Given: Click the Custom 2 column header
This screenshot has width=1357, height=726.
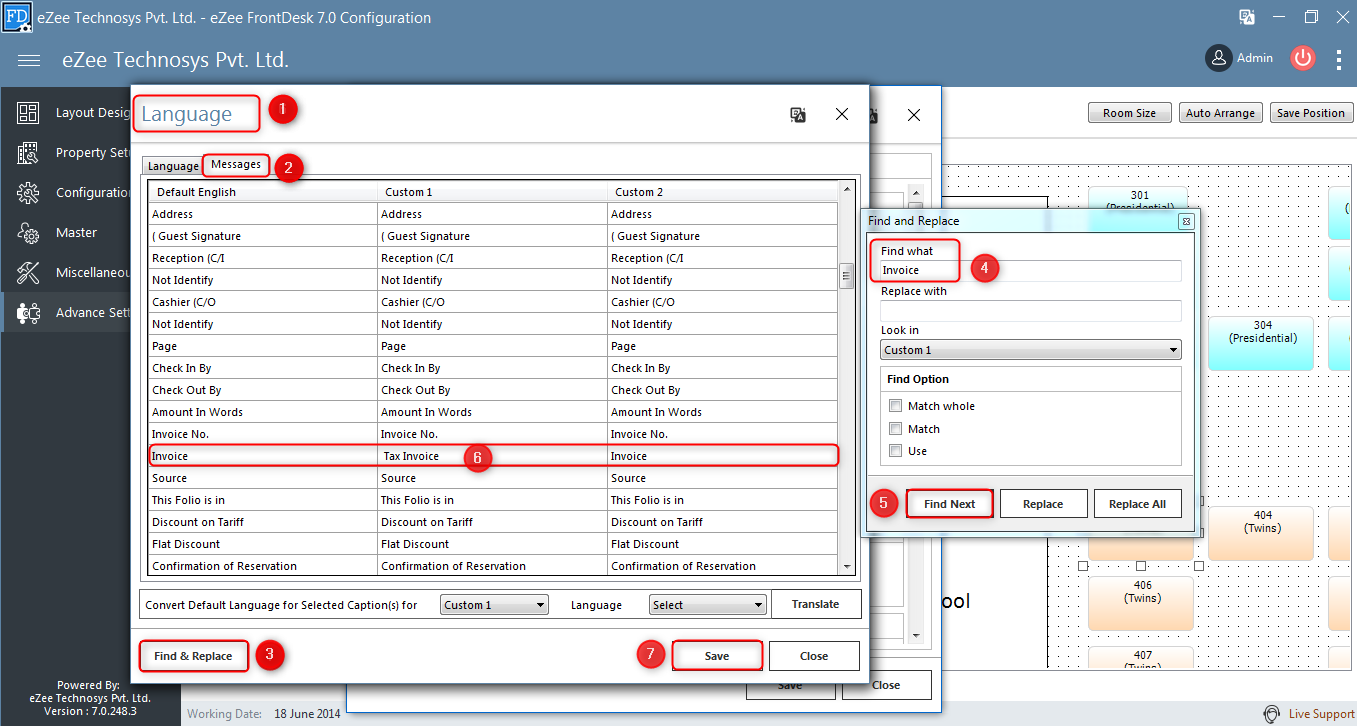Looking at the screenshot, I should 722,192.
